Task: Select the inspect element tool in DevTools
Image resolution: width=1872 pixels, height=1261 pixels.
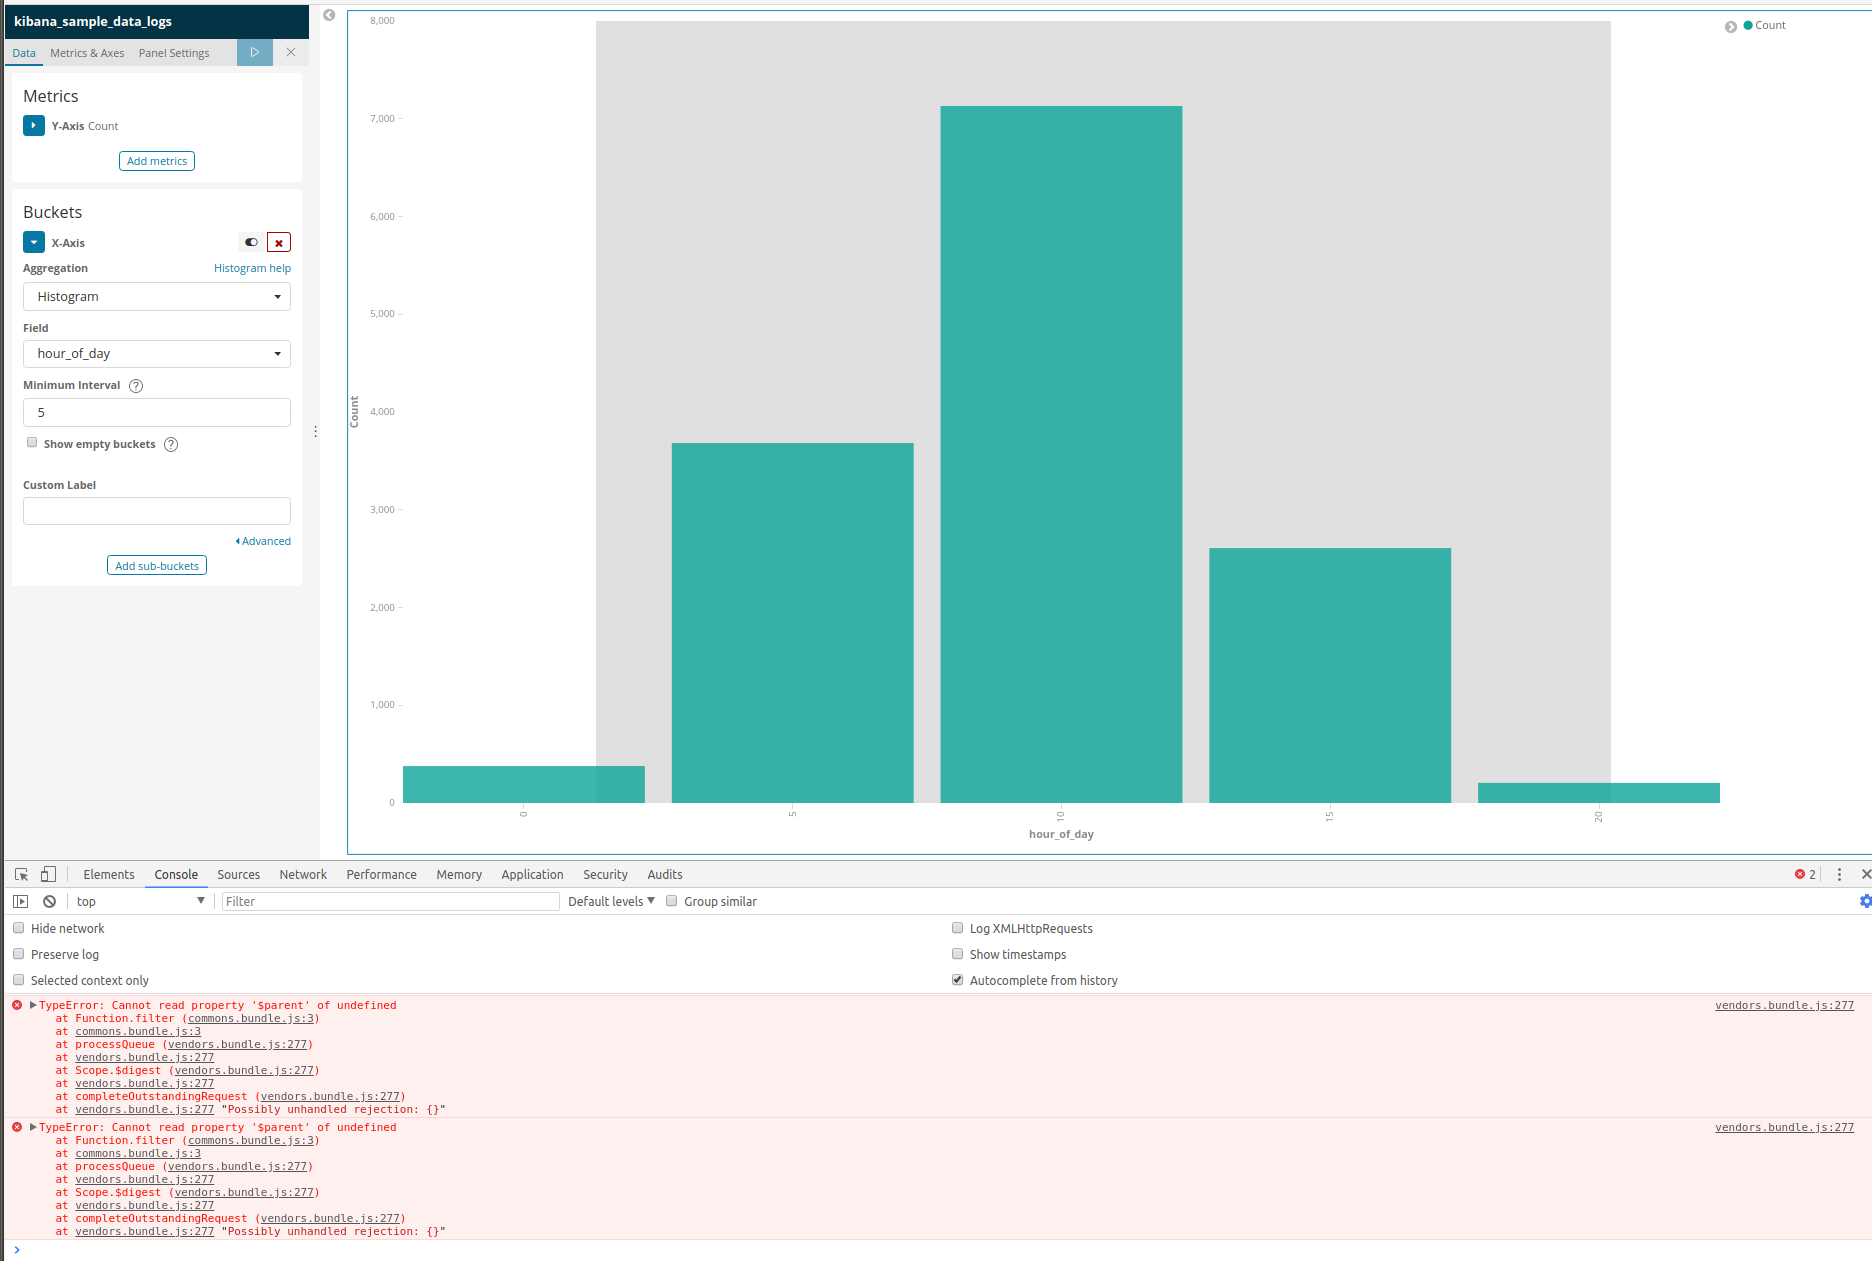Action: [x=20, y=873]
